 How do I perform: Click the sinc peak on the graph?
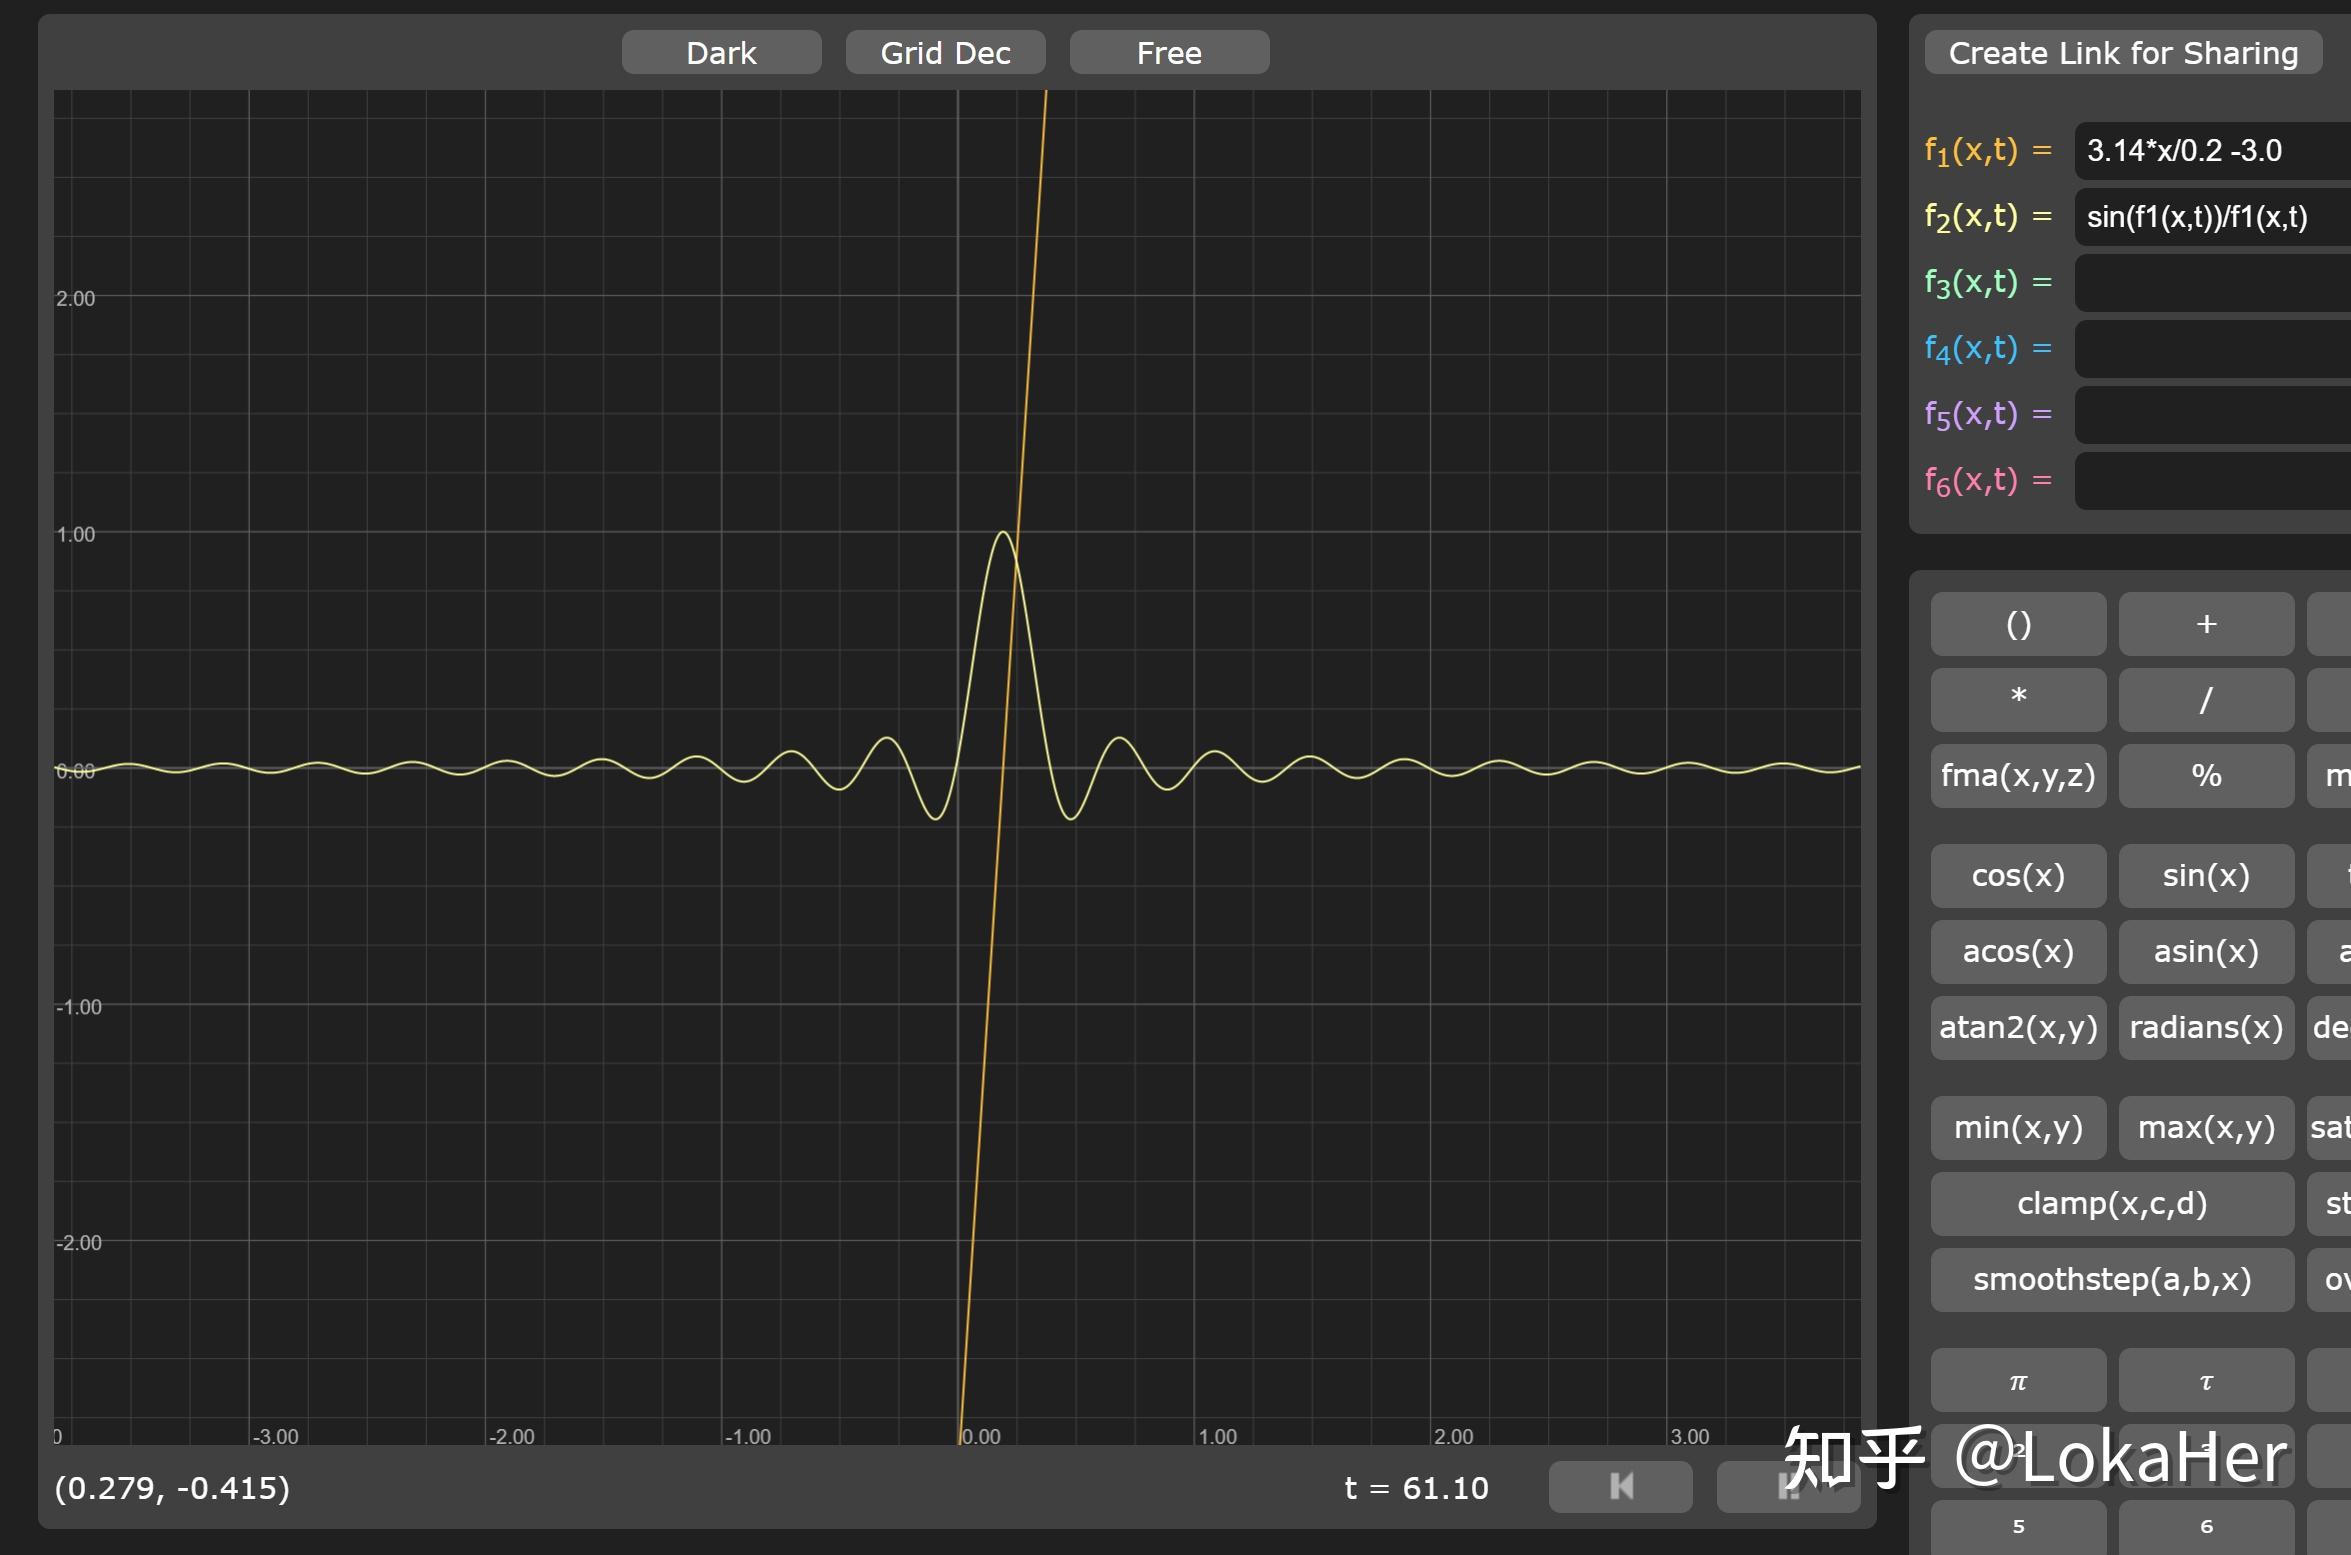pos(1003,533)
